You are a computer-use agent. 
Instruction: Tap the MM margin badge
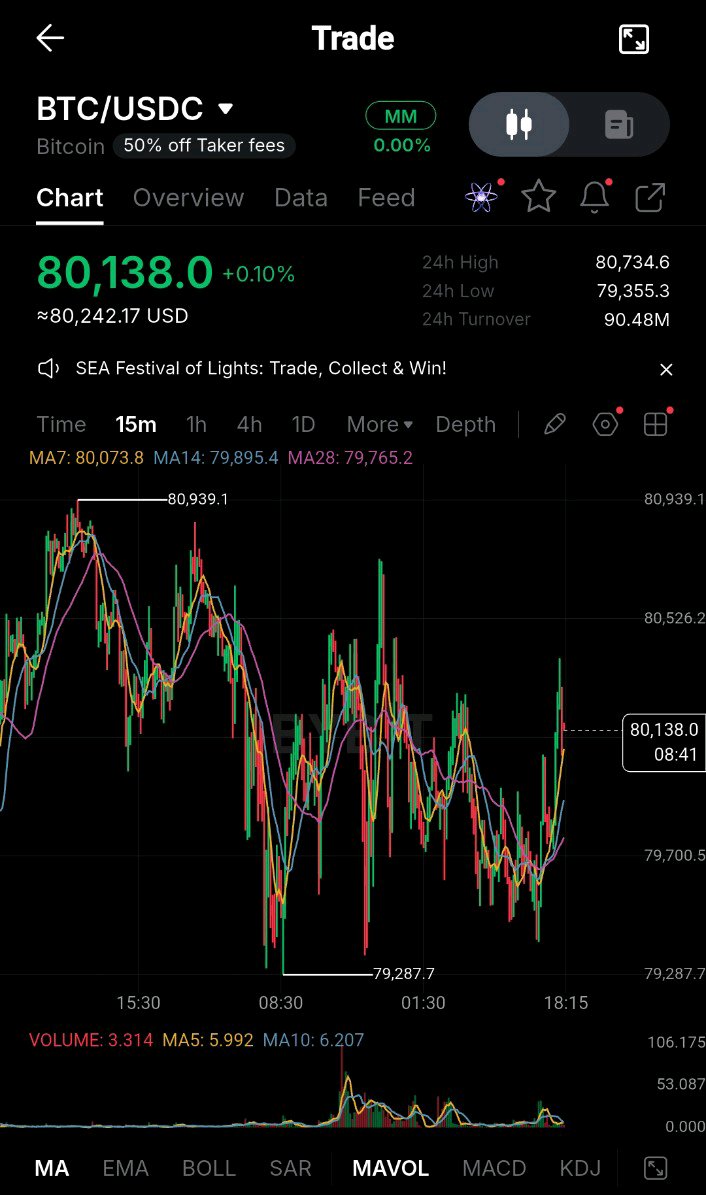400,116
